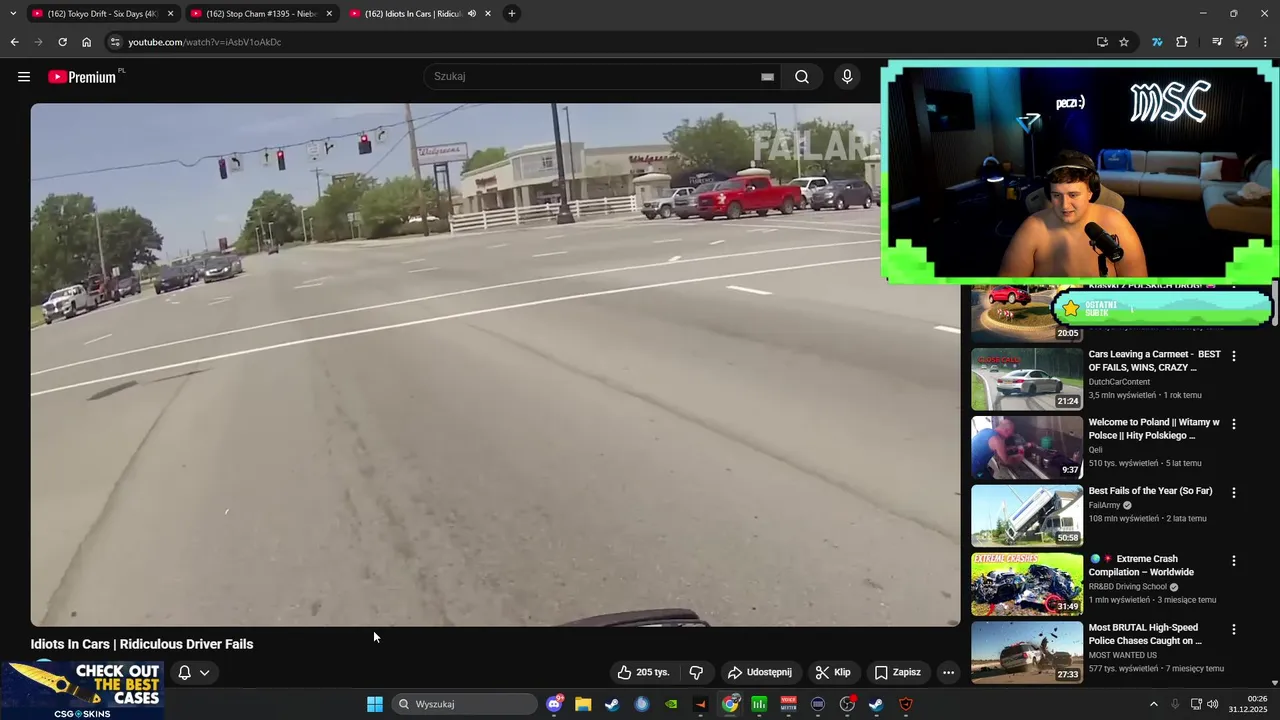Open the browser home page
The width and height of the screenshot is (1280, 720).
point(87,42)
